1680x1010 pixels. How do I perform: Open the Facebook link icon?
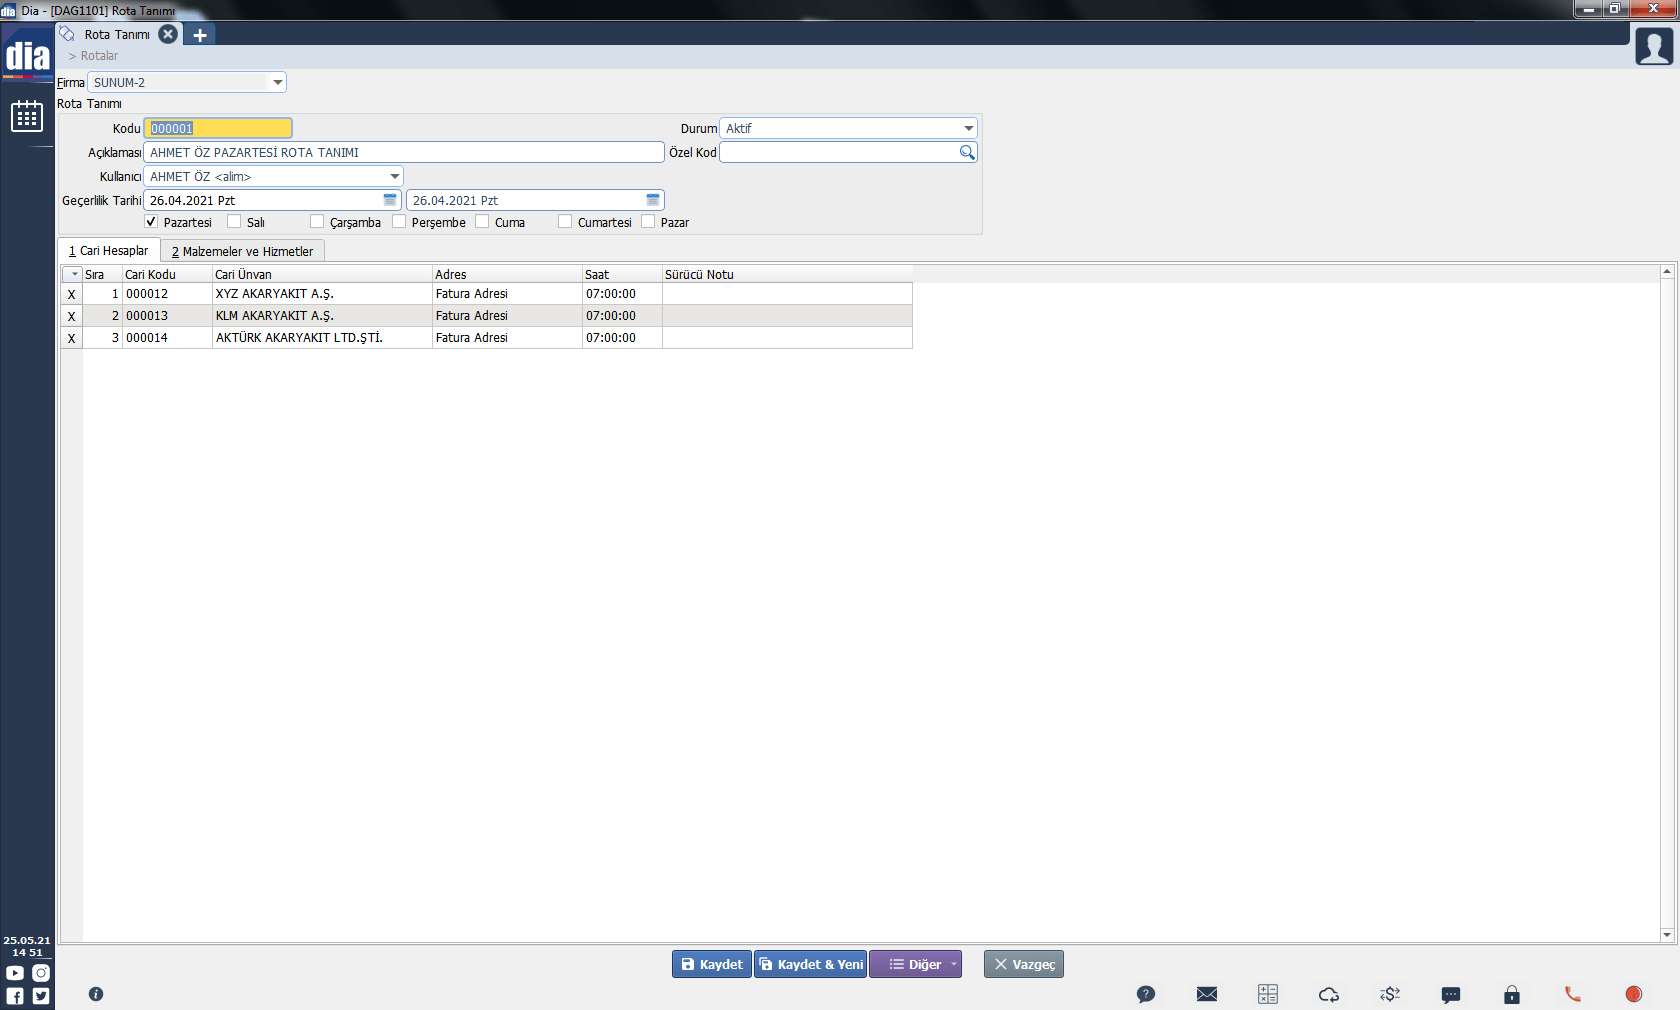[x=15, y=996]
